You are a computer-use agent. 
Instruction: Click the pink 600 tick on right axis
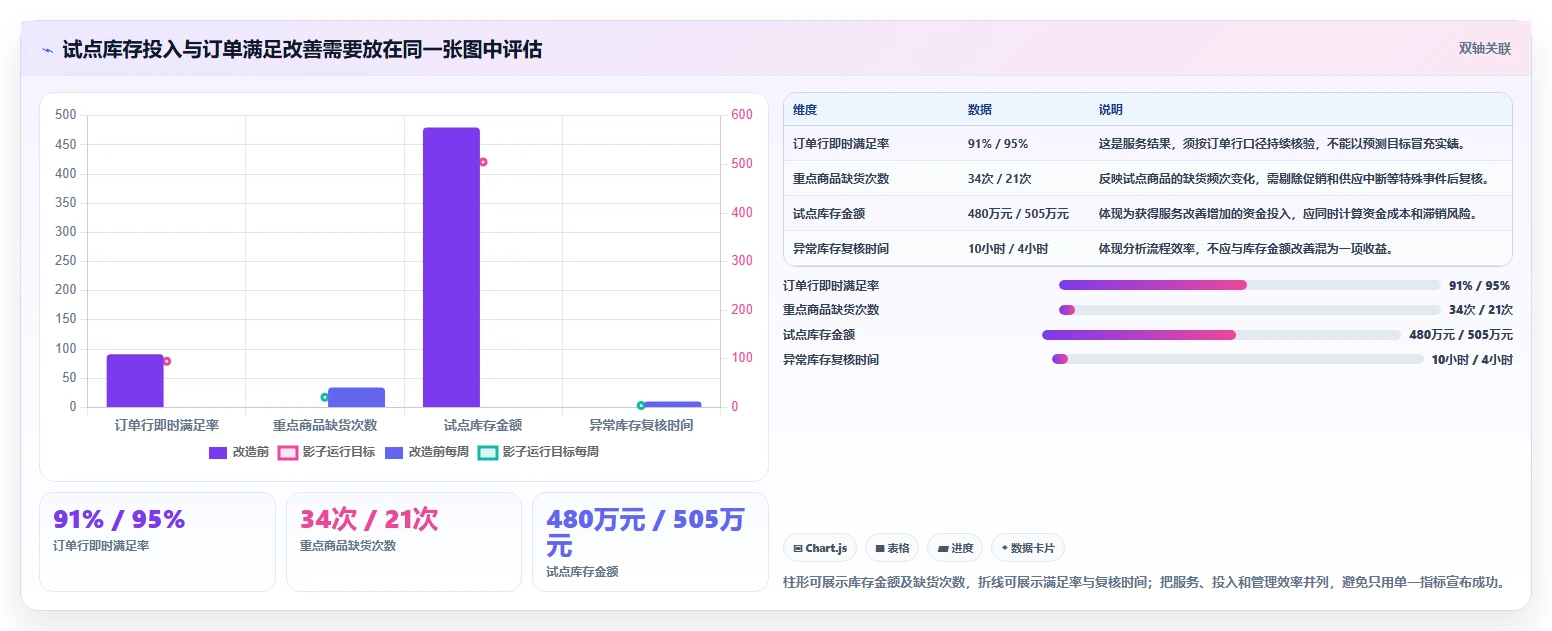742,115
